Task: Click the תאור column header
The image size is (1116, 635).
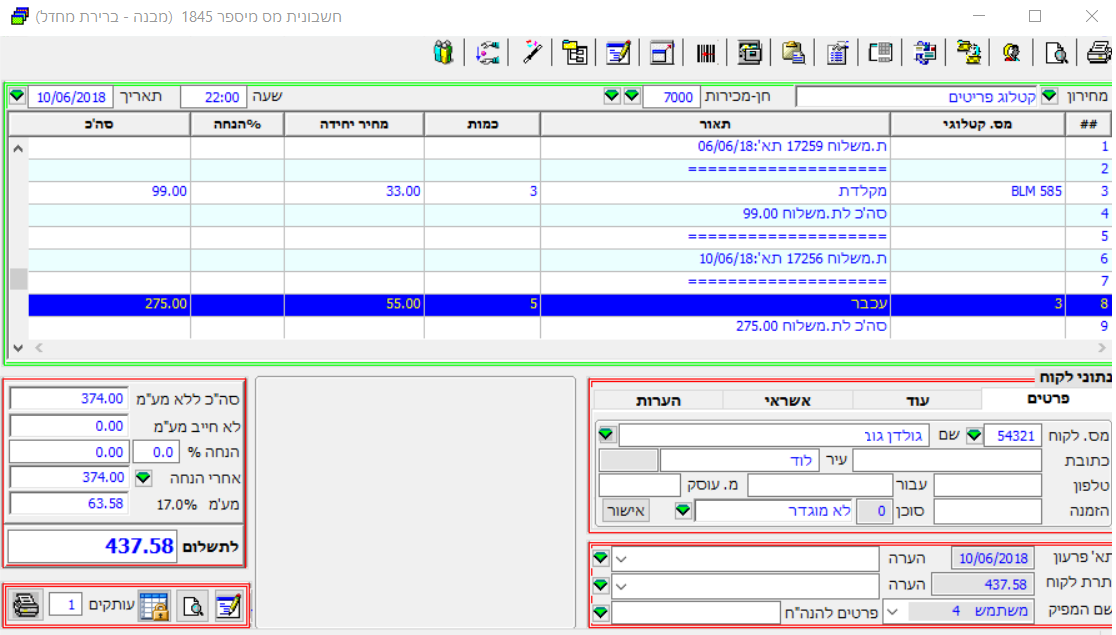Action: [x=715, y=125]
